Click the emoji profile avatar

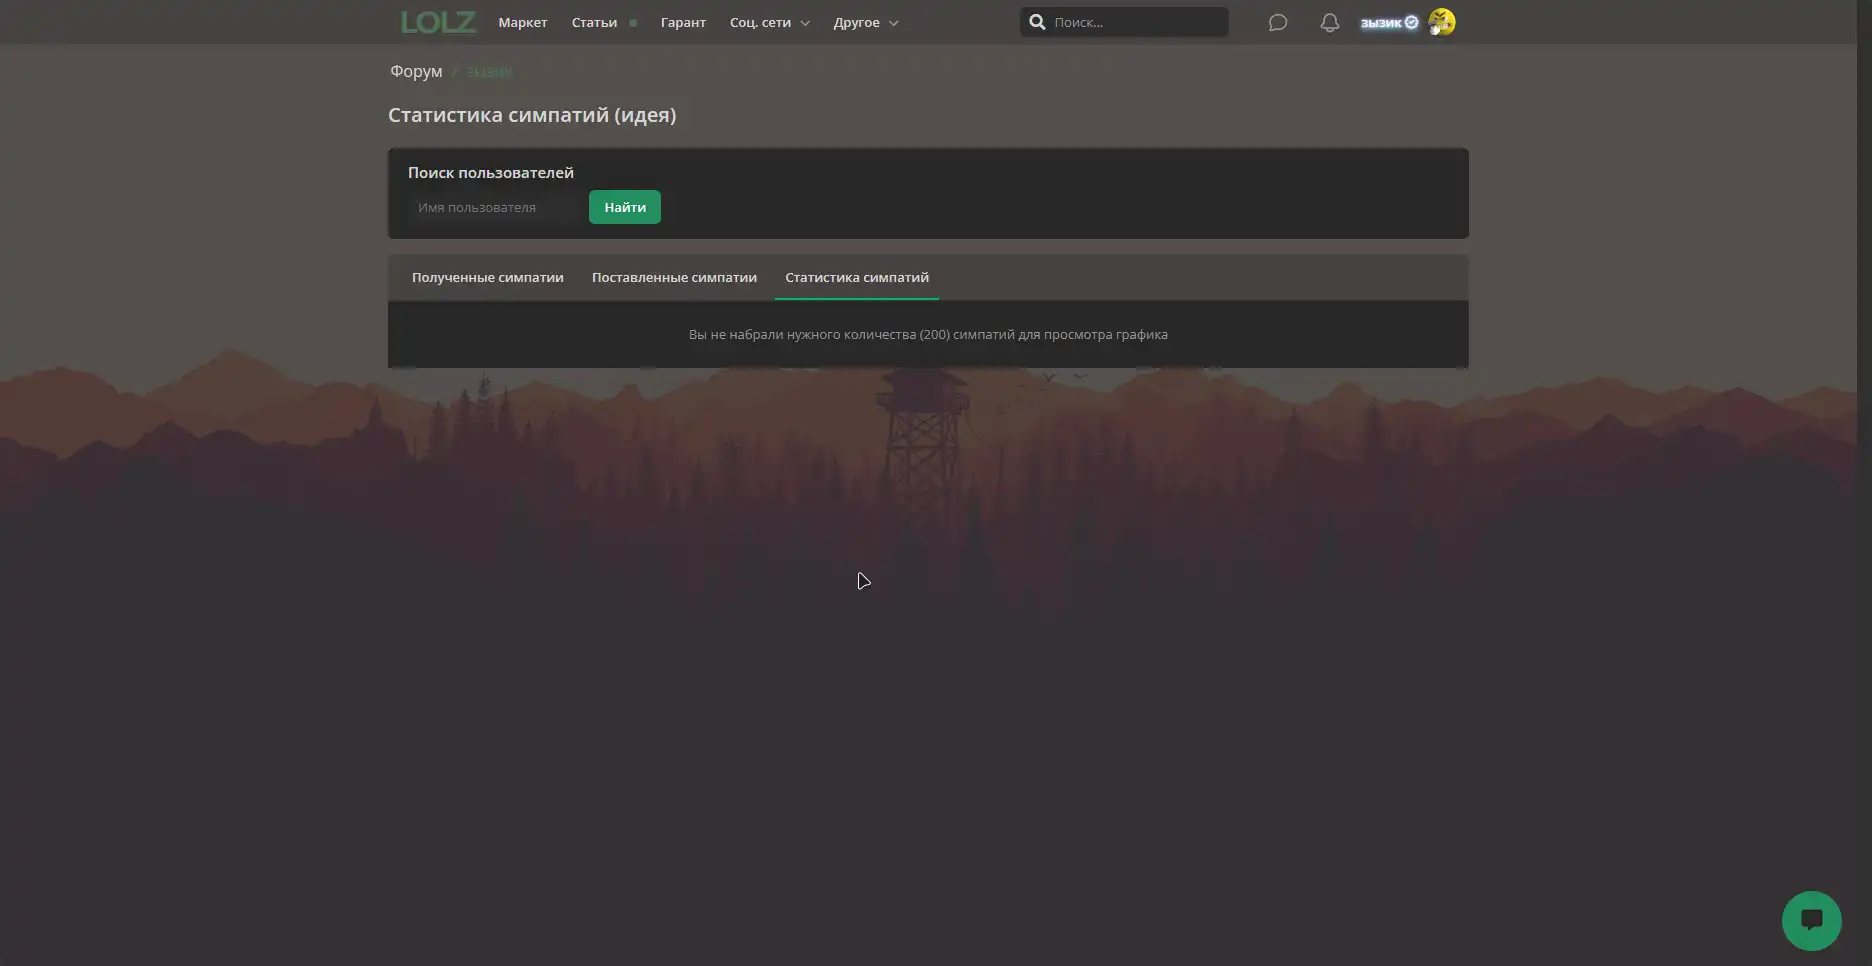(1441, 22)
